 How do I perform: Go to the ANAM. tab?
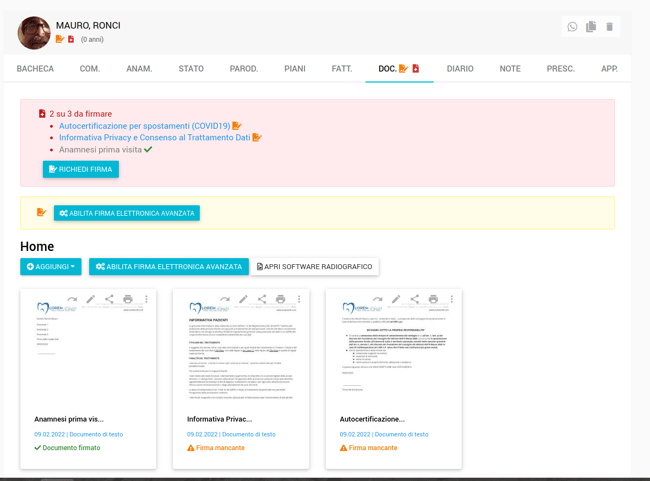pos(139,69)
